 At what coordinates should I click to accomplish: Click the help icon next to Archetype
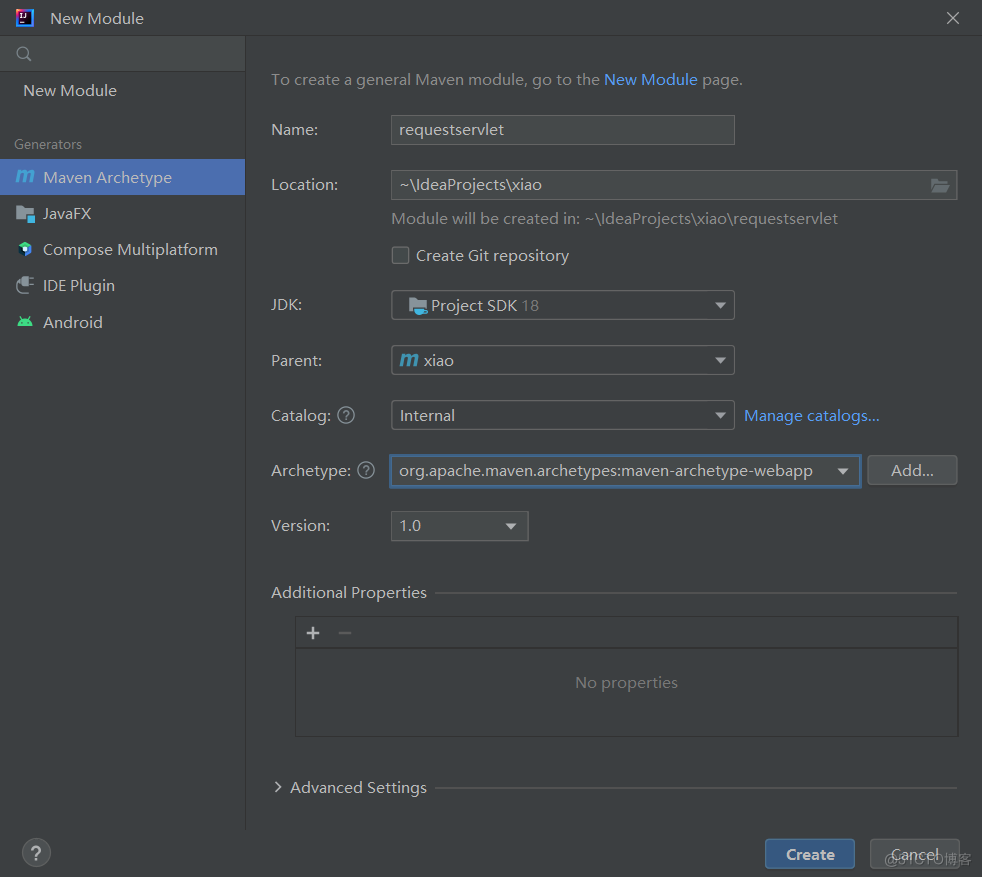click(366, 470)
